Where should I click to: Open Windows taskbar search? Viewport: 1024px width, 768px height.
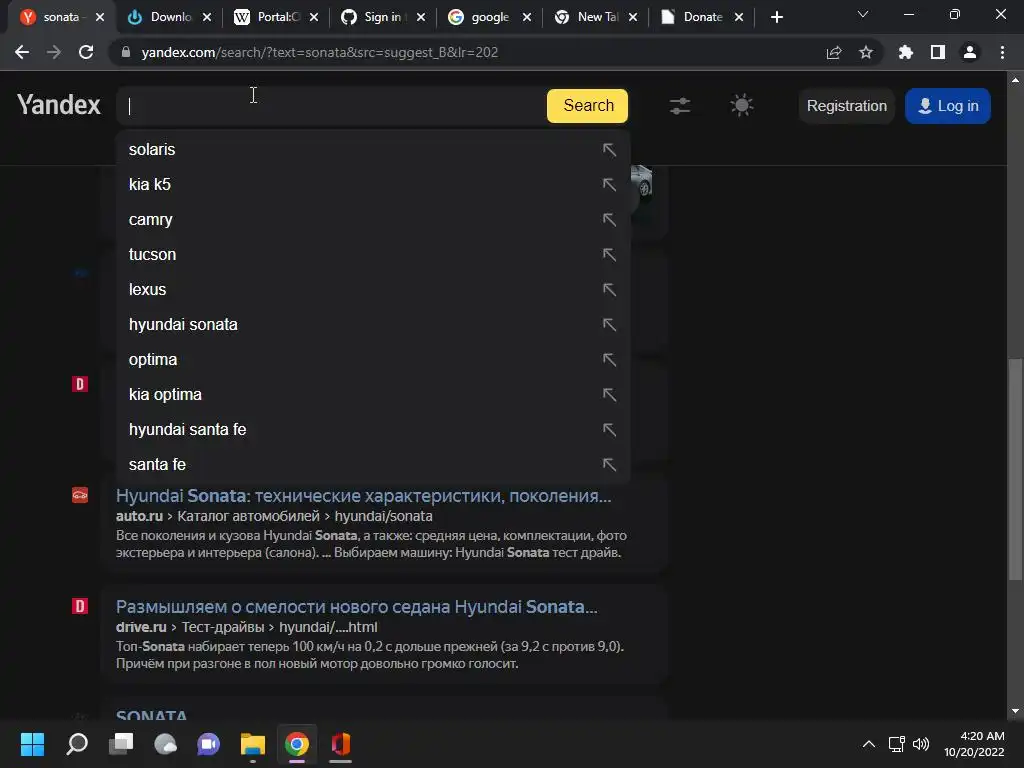click(x=77, y=744)
